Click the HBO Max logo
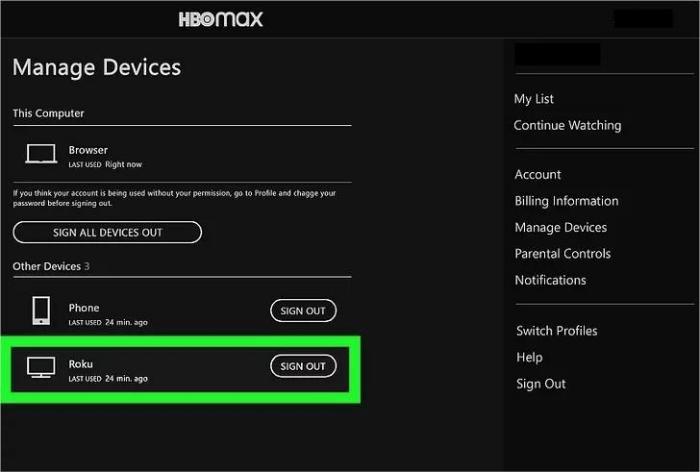 click(220, 19)
